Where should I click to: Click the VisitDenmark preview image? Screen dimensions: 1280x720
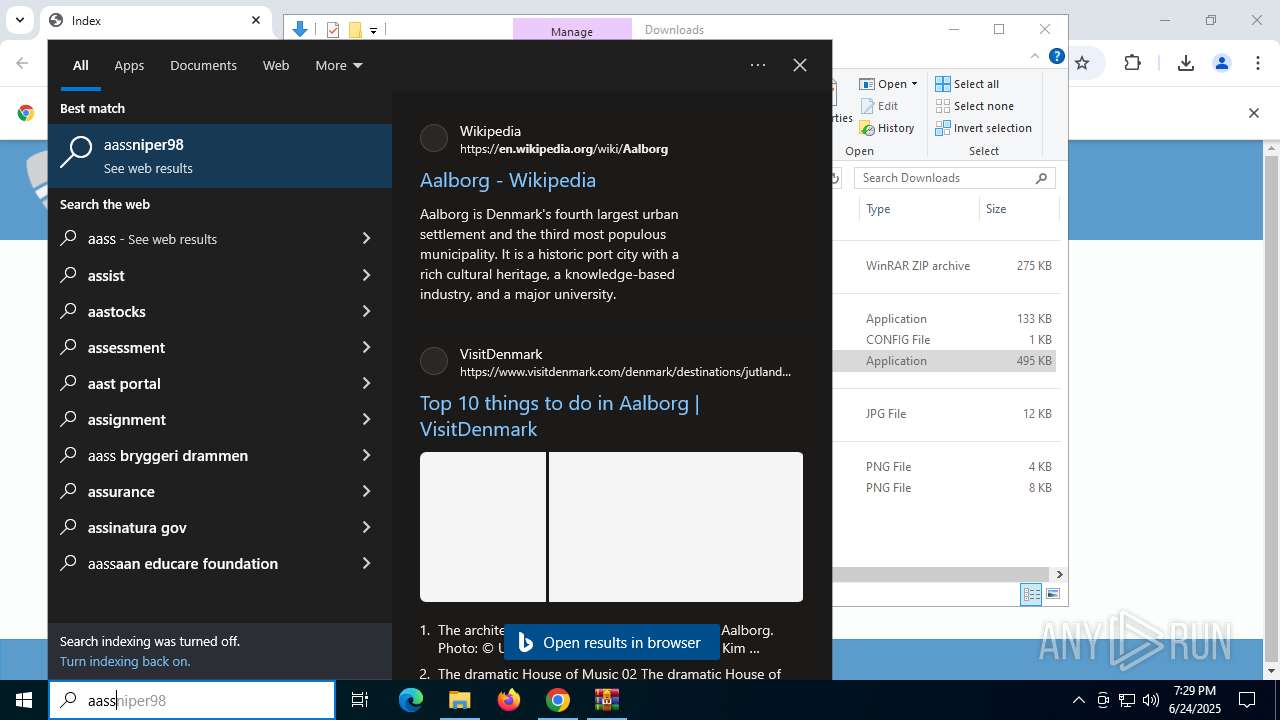[x=611, y=527]
